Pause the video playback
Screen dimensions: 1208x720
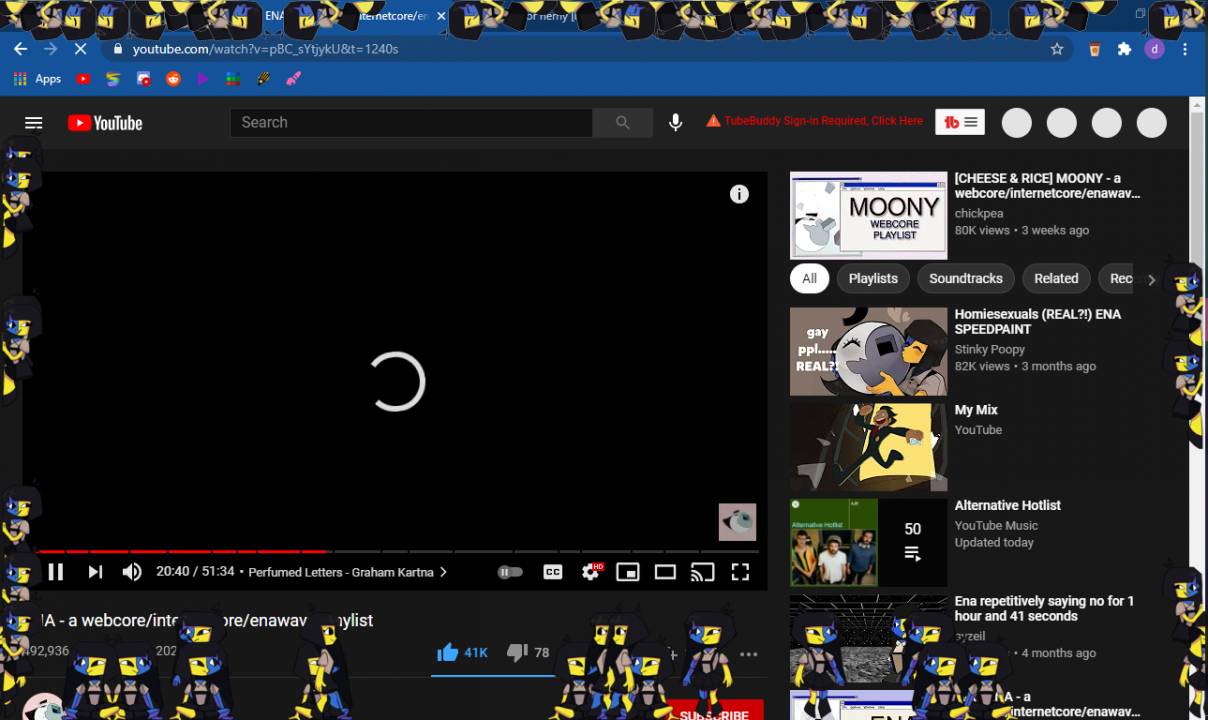click(56, 572)
